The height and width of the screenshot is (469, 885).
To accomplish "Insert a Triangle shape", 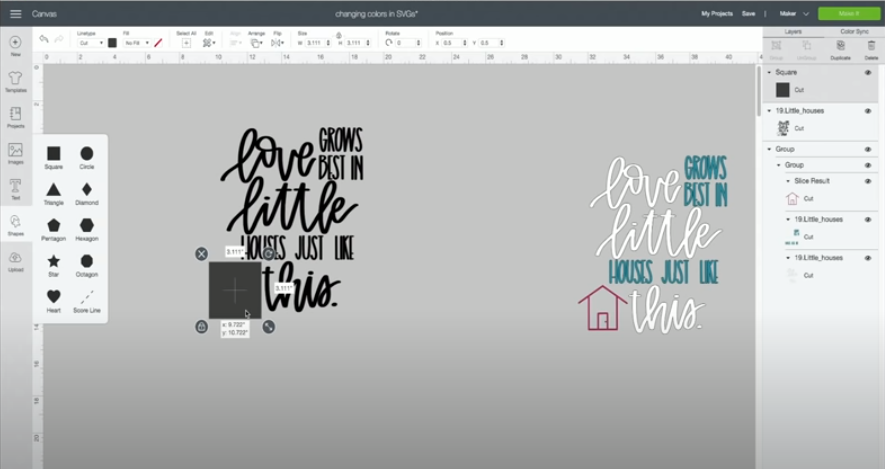I will (x=54, y=194).
